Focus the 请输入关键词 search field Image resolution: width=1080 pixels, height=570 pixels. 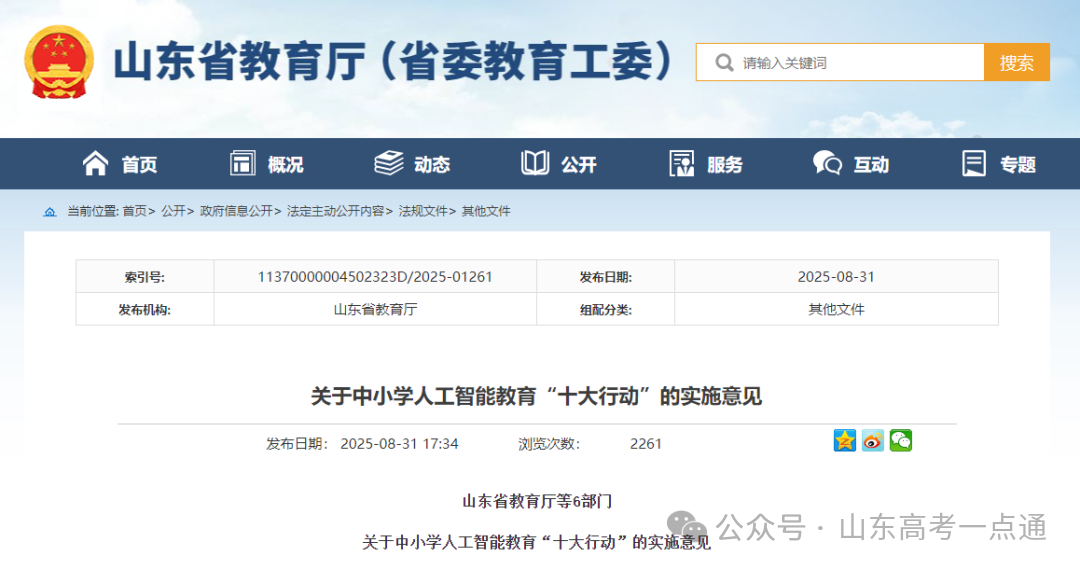click(x=860, y=63)
